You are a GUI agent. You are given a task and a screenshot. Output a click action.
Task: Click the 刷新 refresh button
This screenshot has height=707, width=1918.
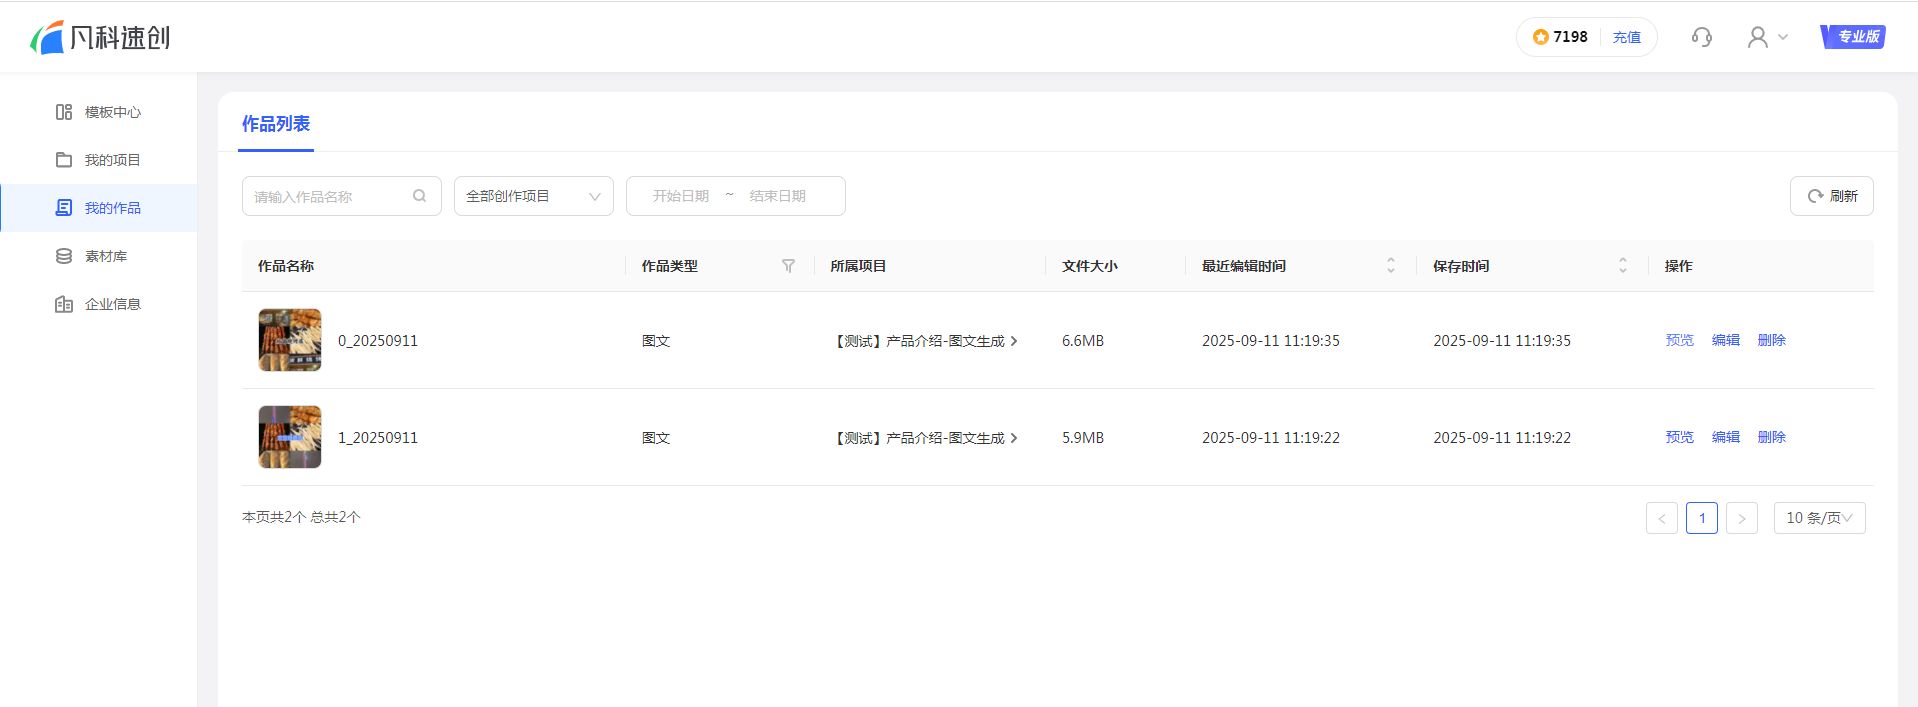(1831, 196)
